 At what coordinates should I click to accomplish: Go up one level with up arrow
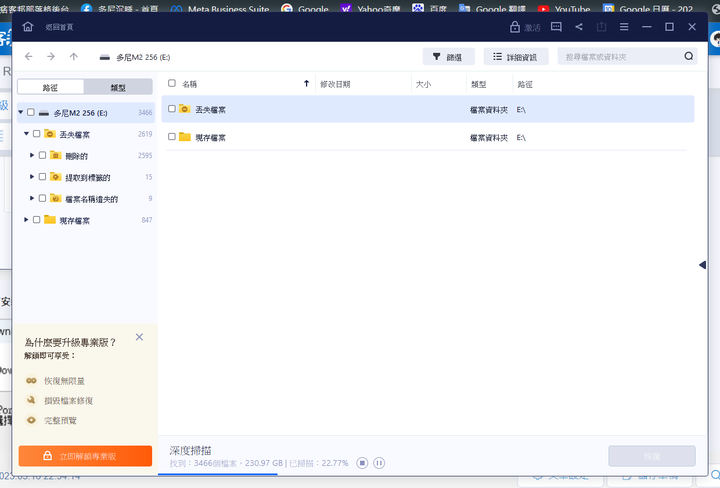(73, 56)
